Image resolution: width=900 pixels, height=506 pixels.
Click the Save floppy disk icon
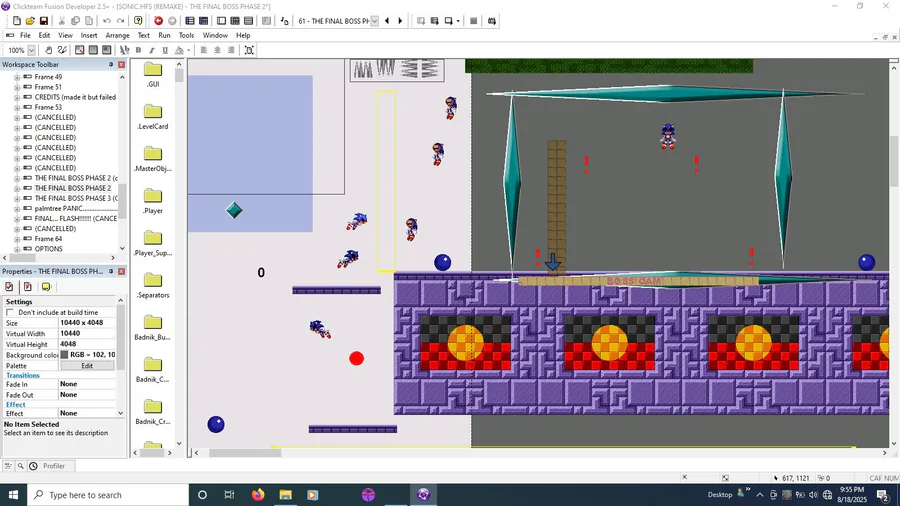(x=44, y=21)
